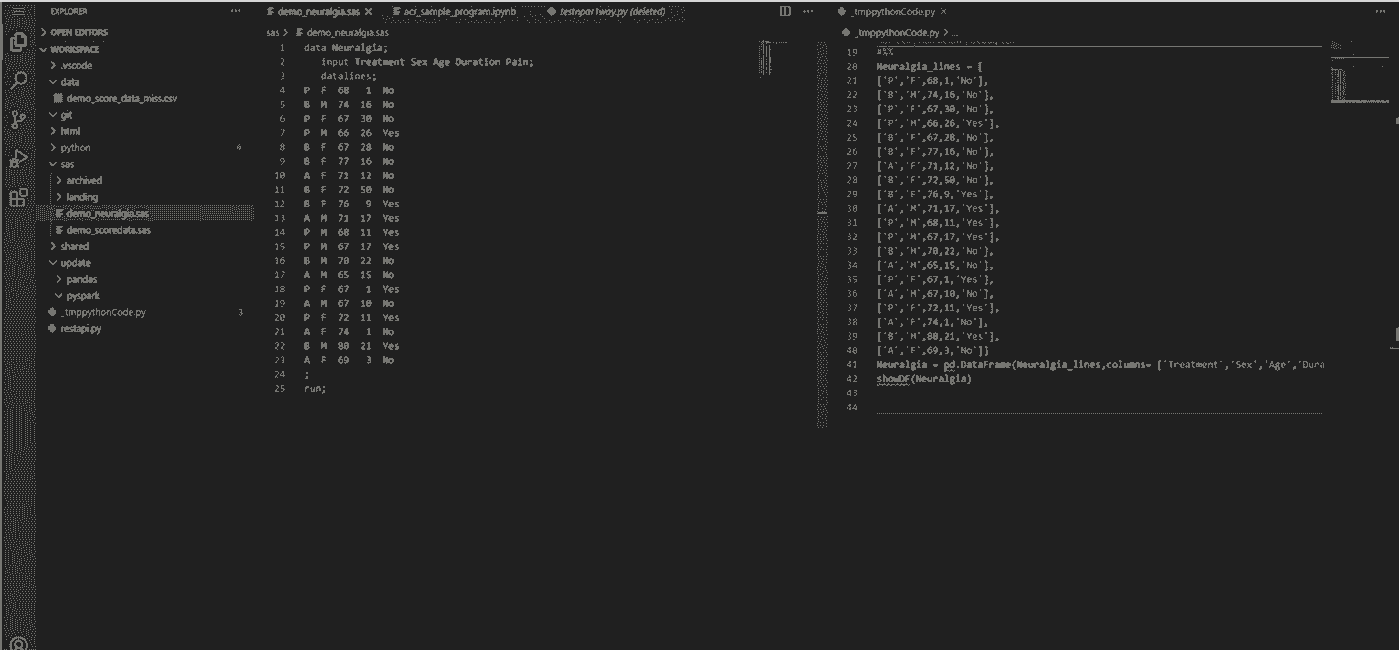Viewport: 1399px width, 650px height.
Task: Open the Explorer view in activity bar
Action: [17, 42]
